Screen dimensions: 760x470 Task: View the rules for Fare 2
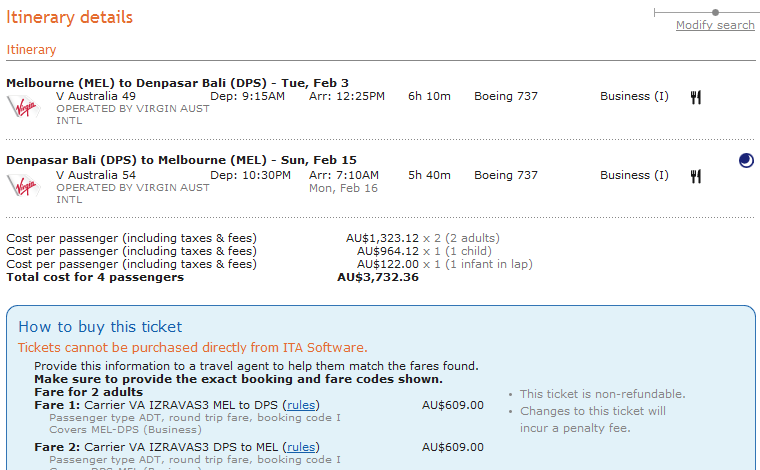[301, 447]
